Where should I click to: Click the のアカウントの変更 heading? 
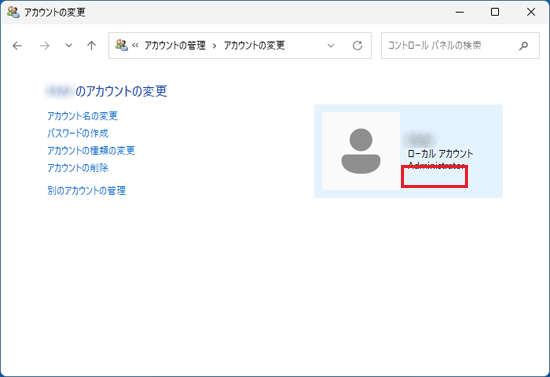coord(121,91)
